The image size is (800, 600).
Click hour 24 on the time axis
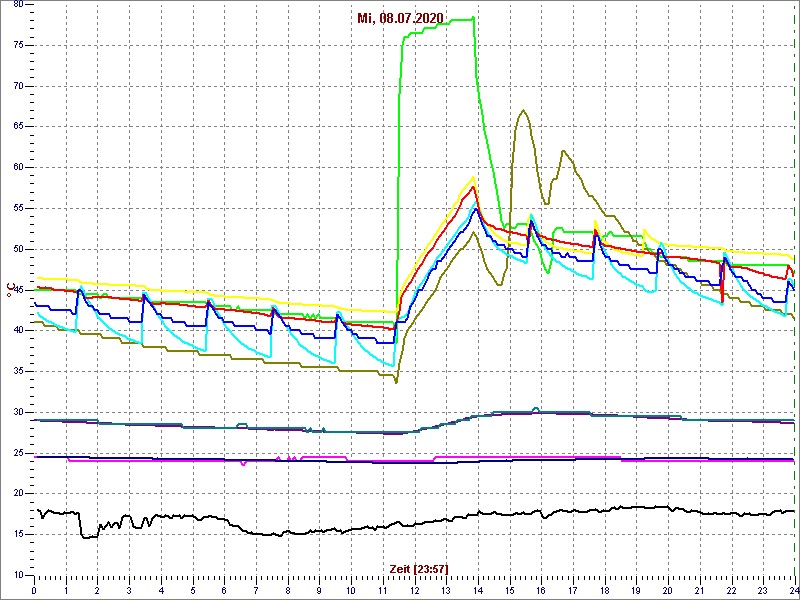[793, 589]
